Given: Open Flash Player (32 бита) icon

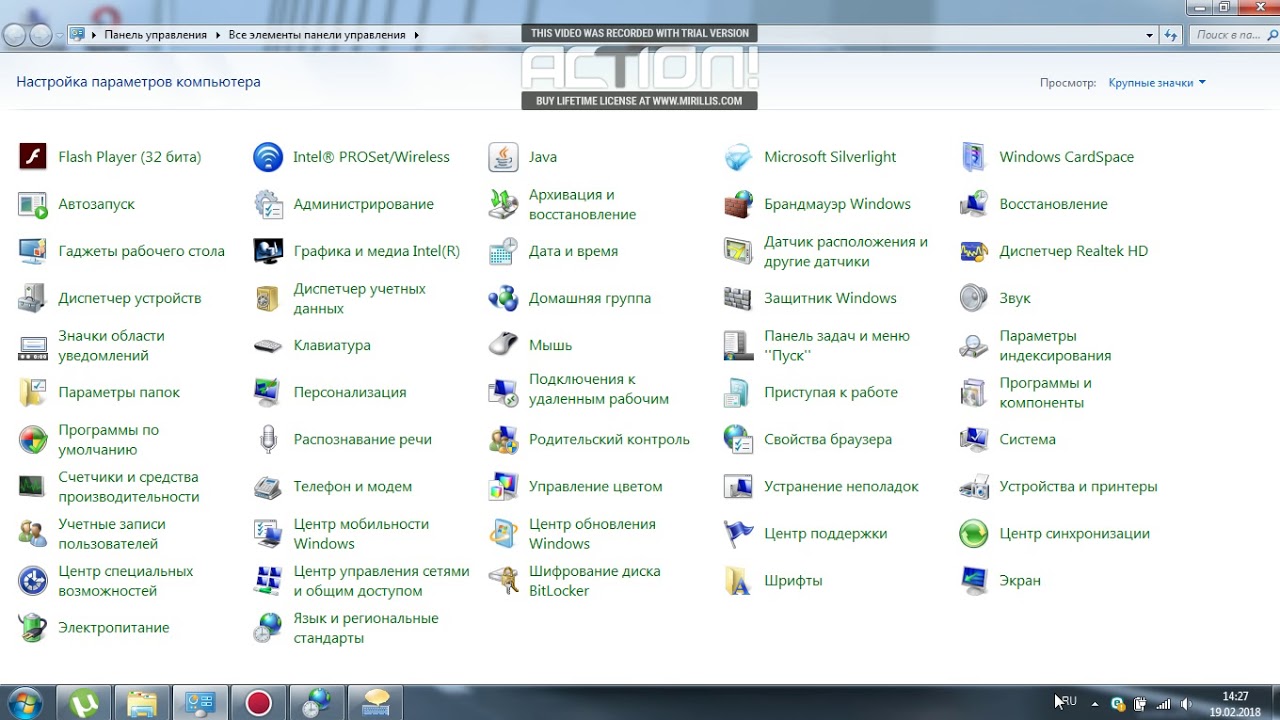Looking at the screenshot, I should [33, 157].
